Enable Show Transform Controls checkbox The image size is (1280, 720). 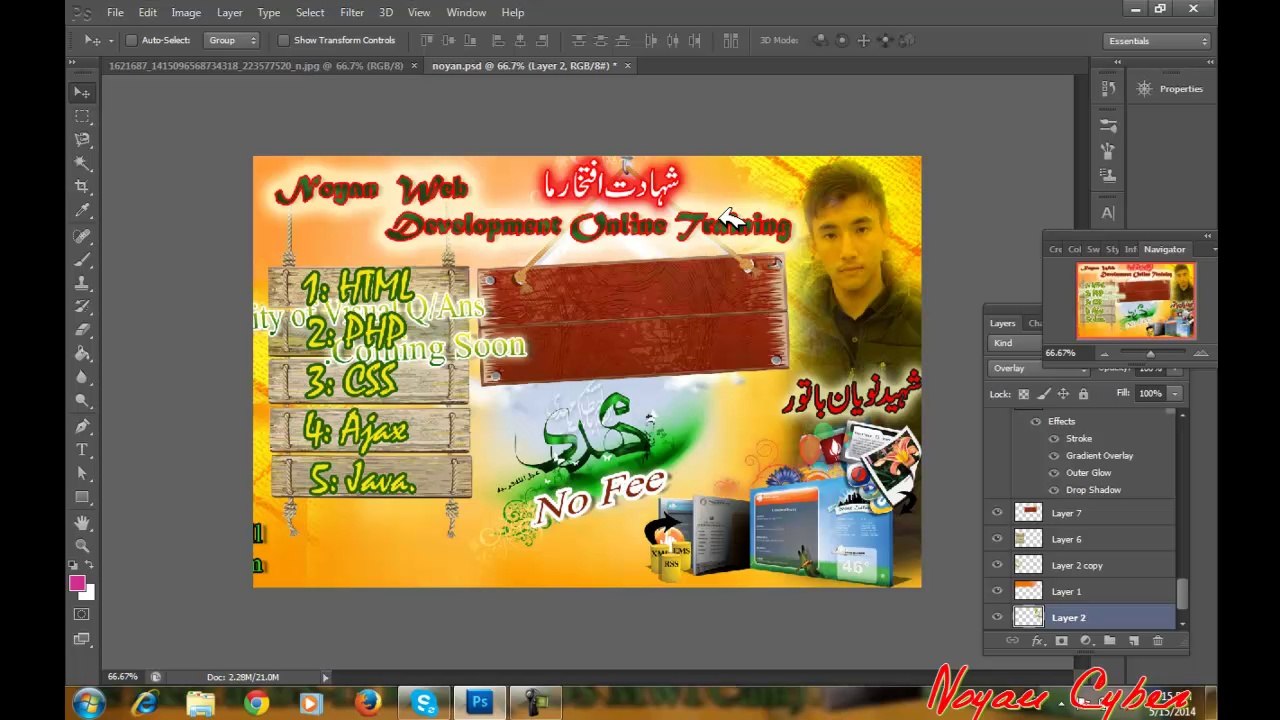[283, 40]
